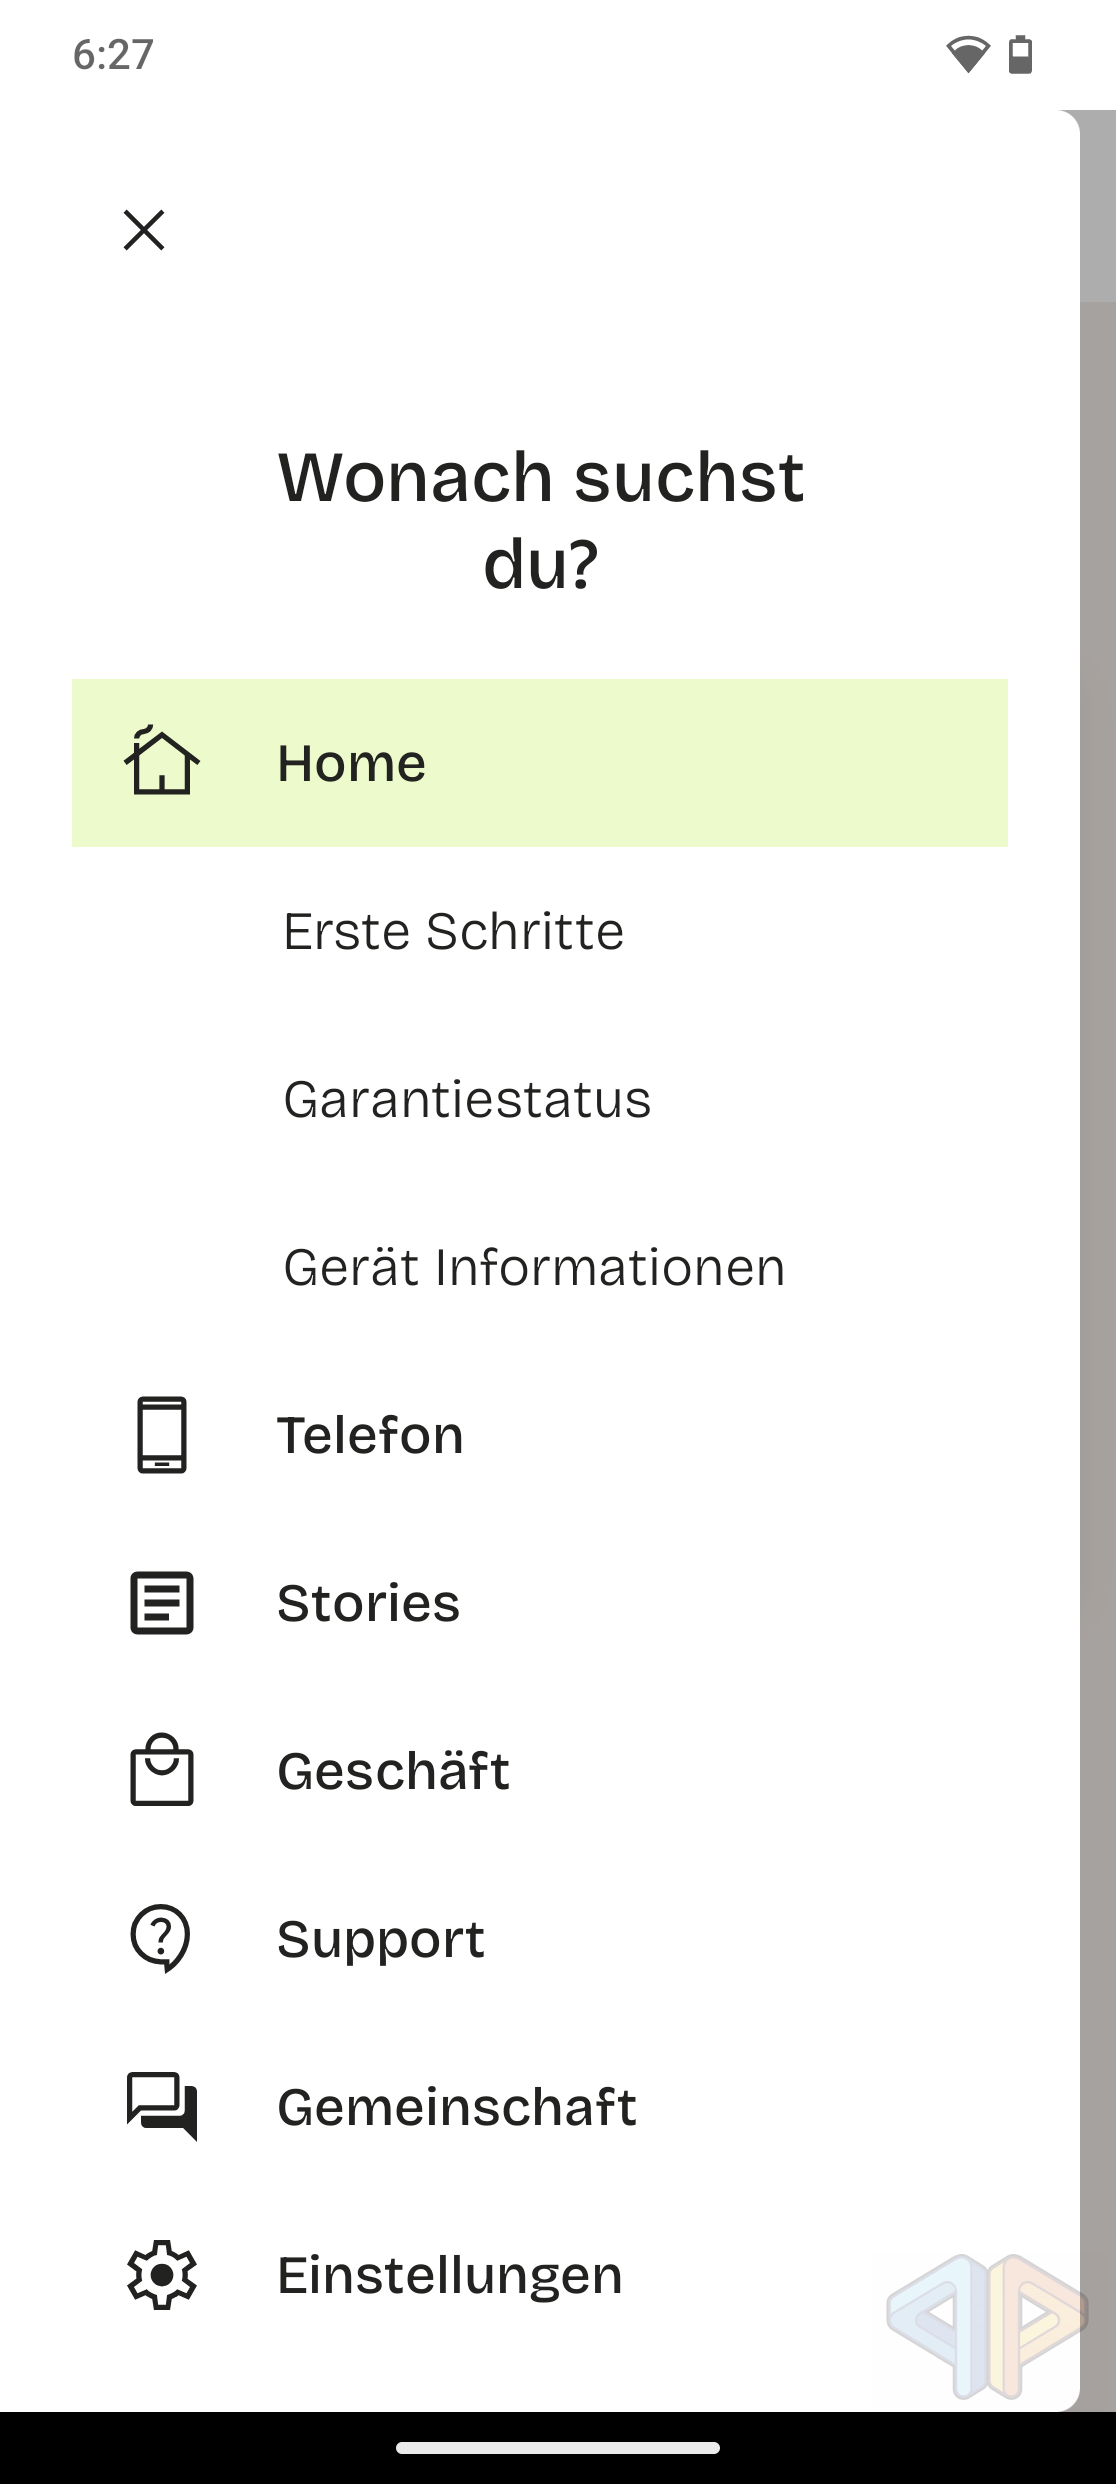Open the Geschäft store section
Screen dimensions: 1116x2484
click(x=393, y=1771)
